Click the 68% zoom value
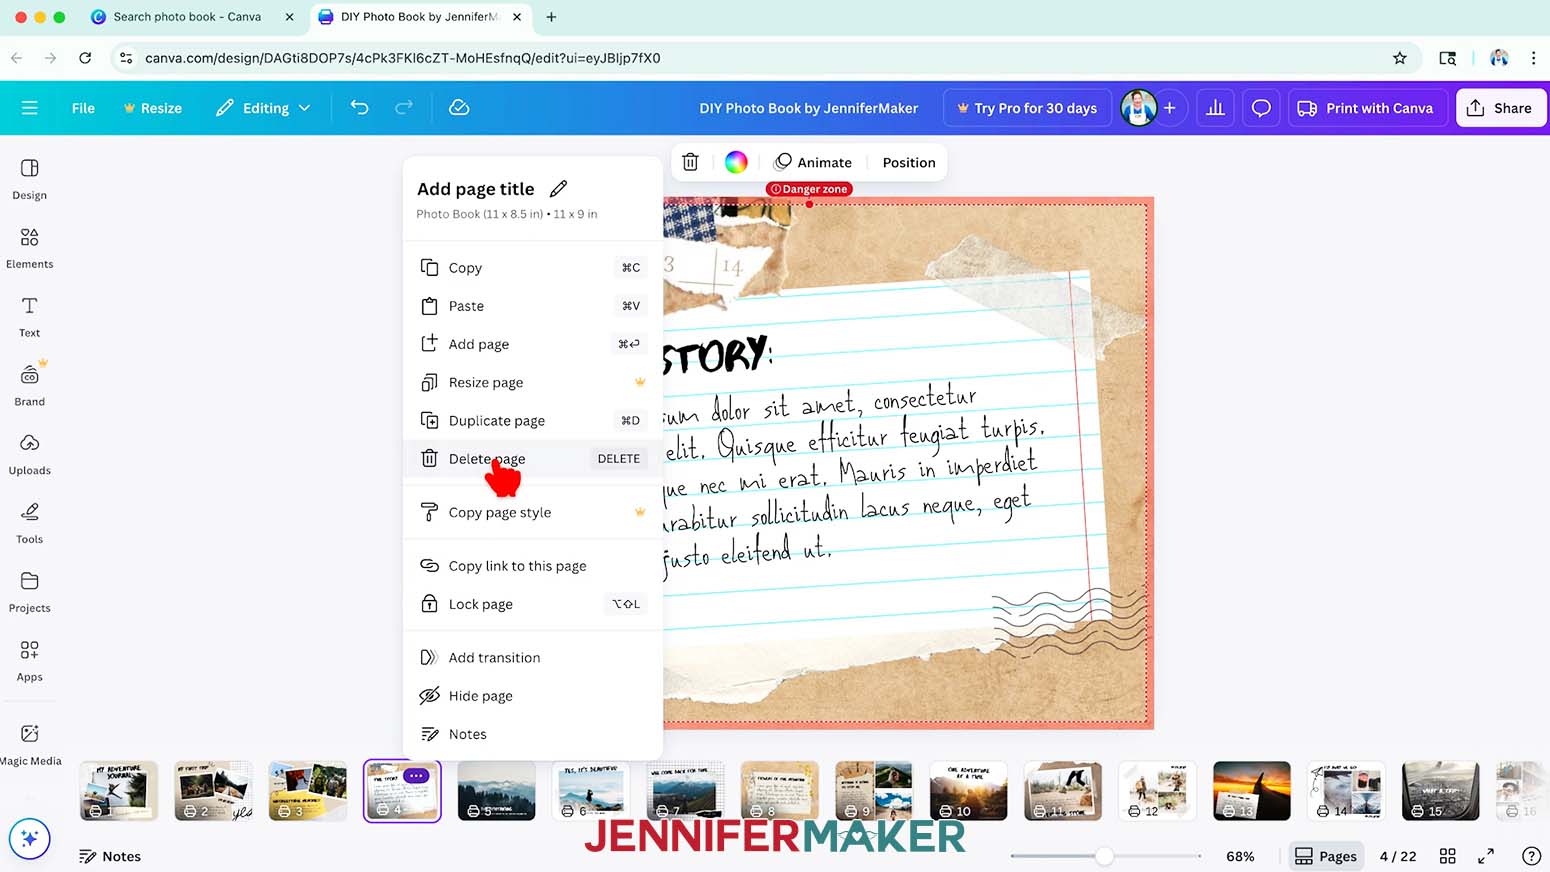 click(x=1240, y=856)
